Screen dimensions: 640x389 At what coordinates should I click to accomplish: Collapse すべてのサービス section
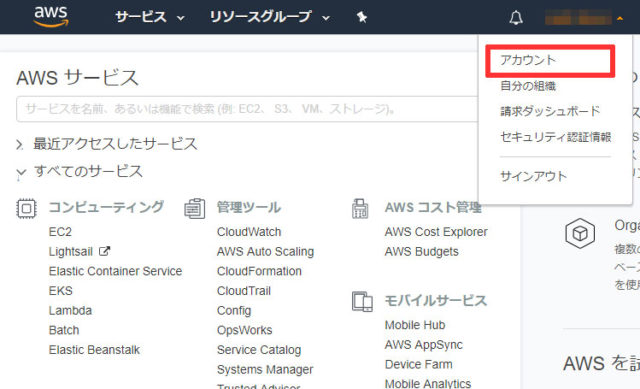point(80,171)
